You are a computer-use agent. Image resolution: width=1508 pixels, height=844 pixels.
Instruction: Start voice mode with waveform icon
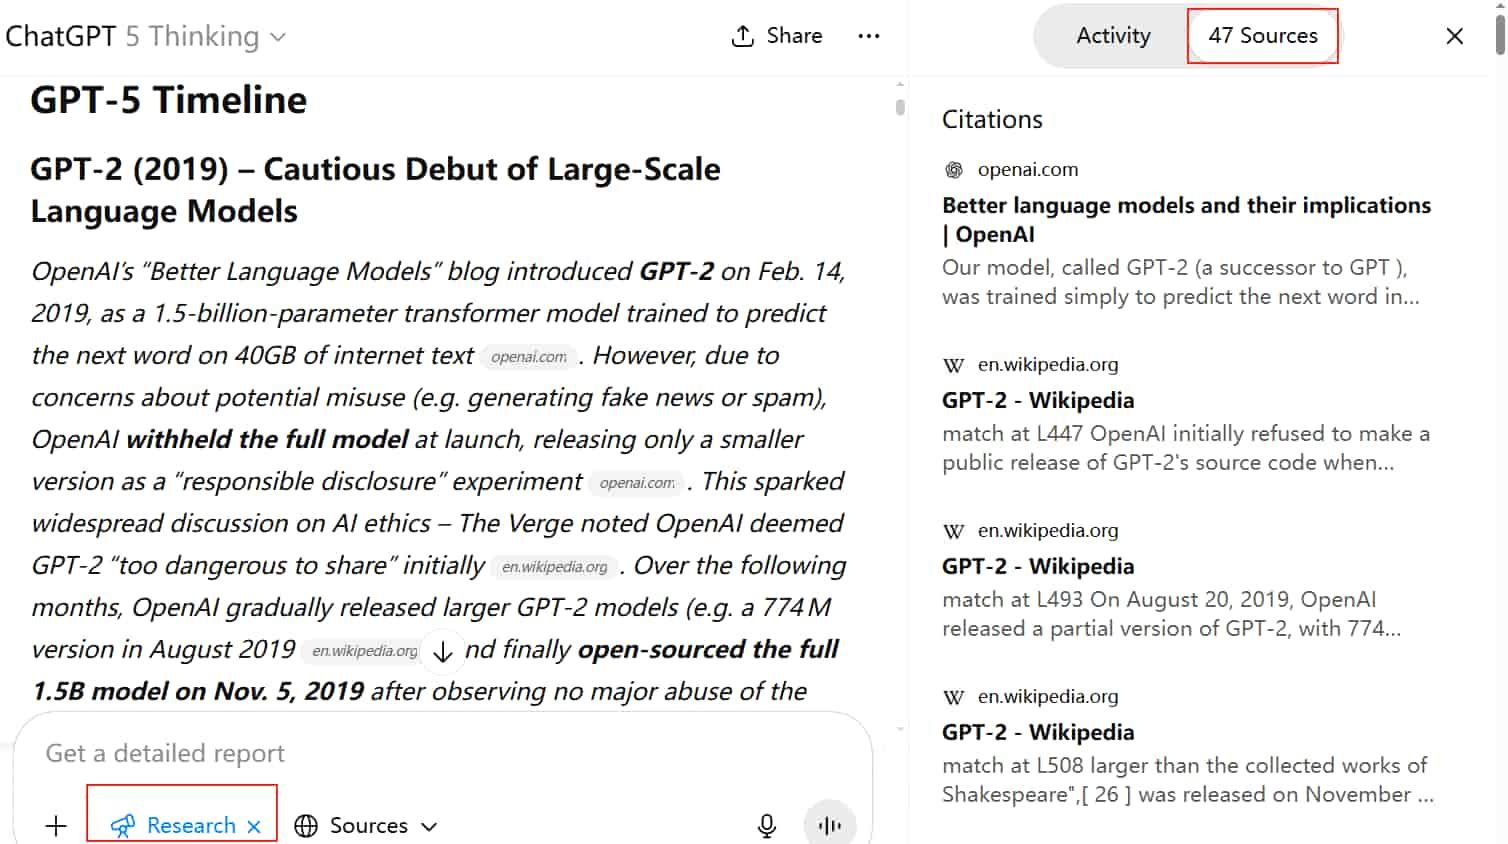tap(829, 825)
